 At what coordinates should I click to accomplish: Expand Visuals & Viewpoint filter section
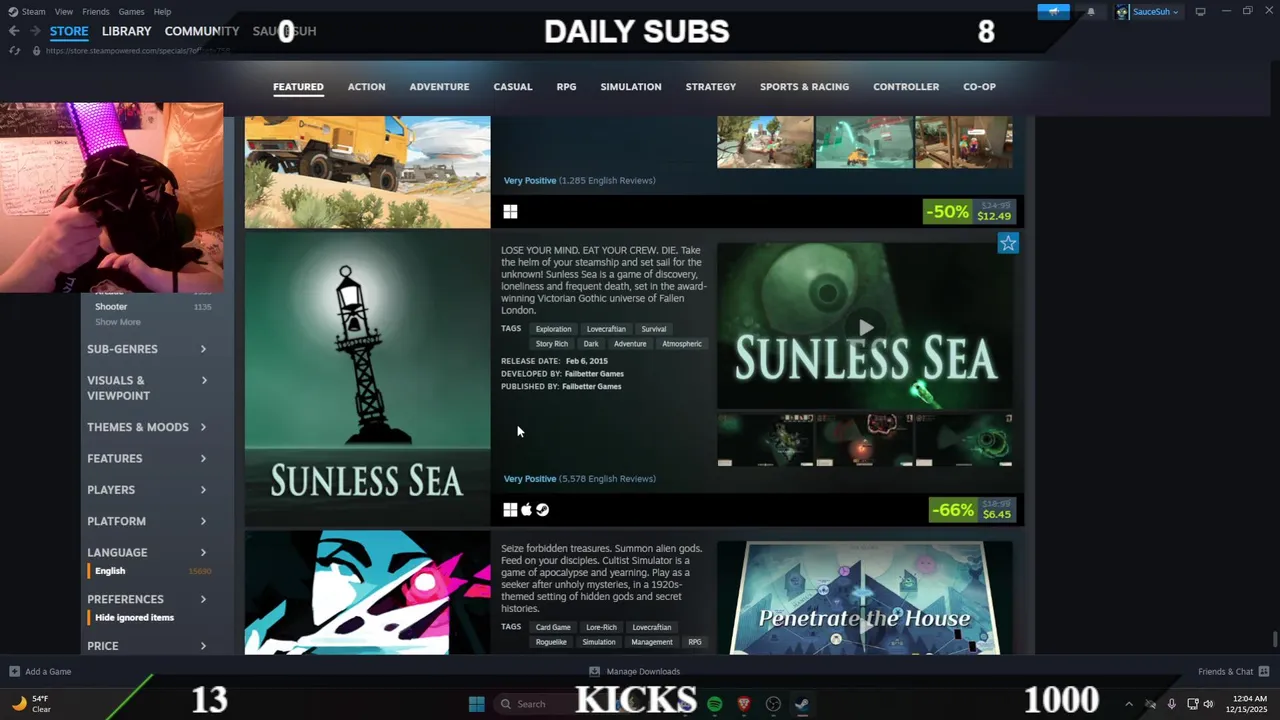tap(147, 388)
